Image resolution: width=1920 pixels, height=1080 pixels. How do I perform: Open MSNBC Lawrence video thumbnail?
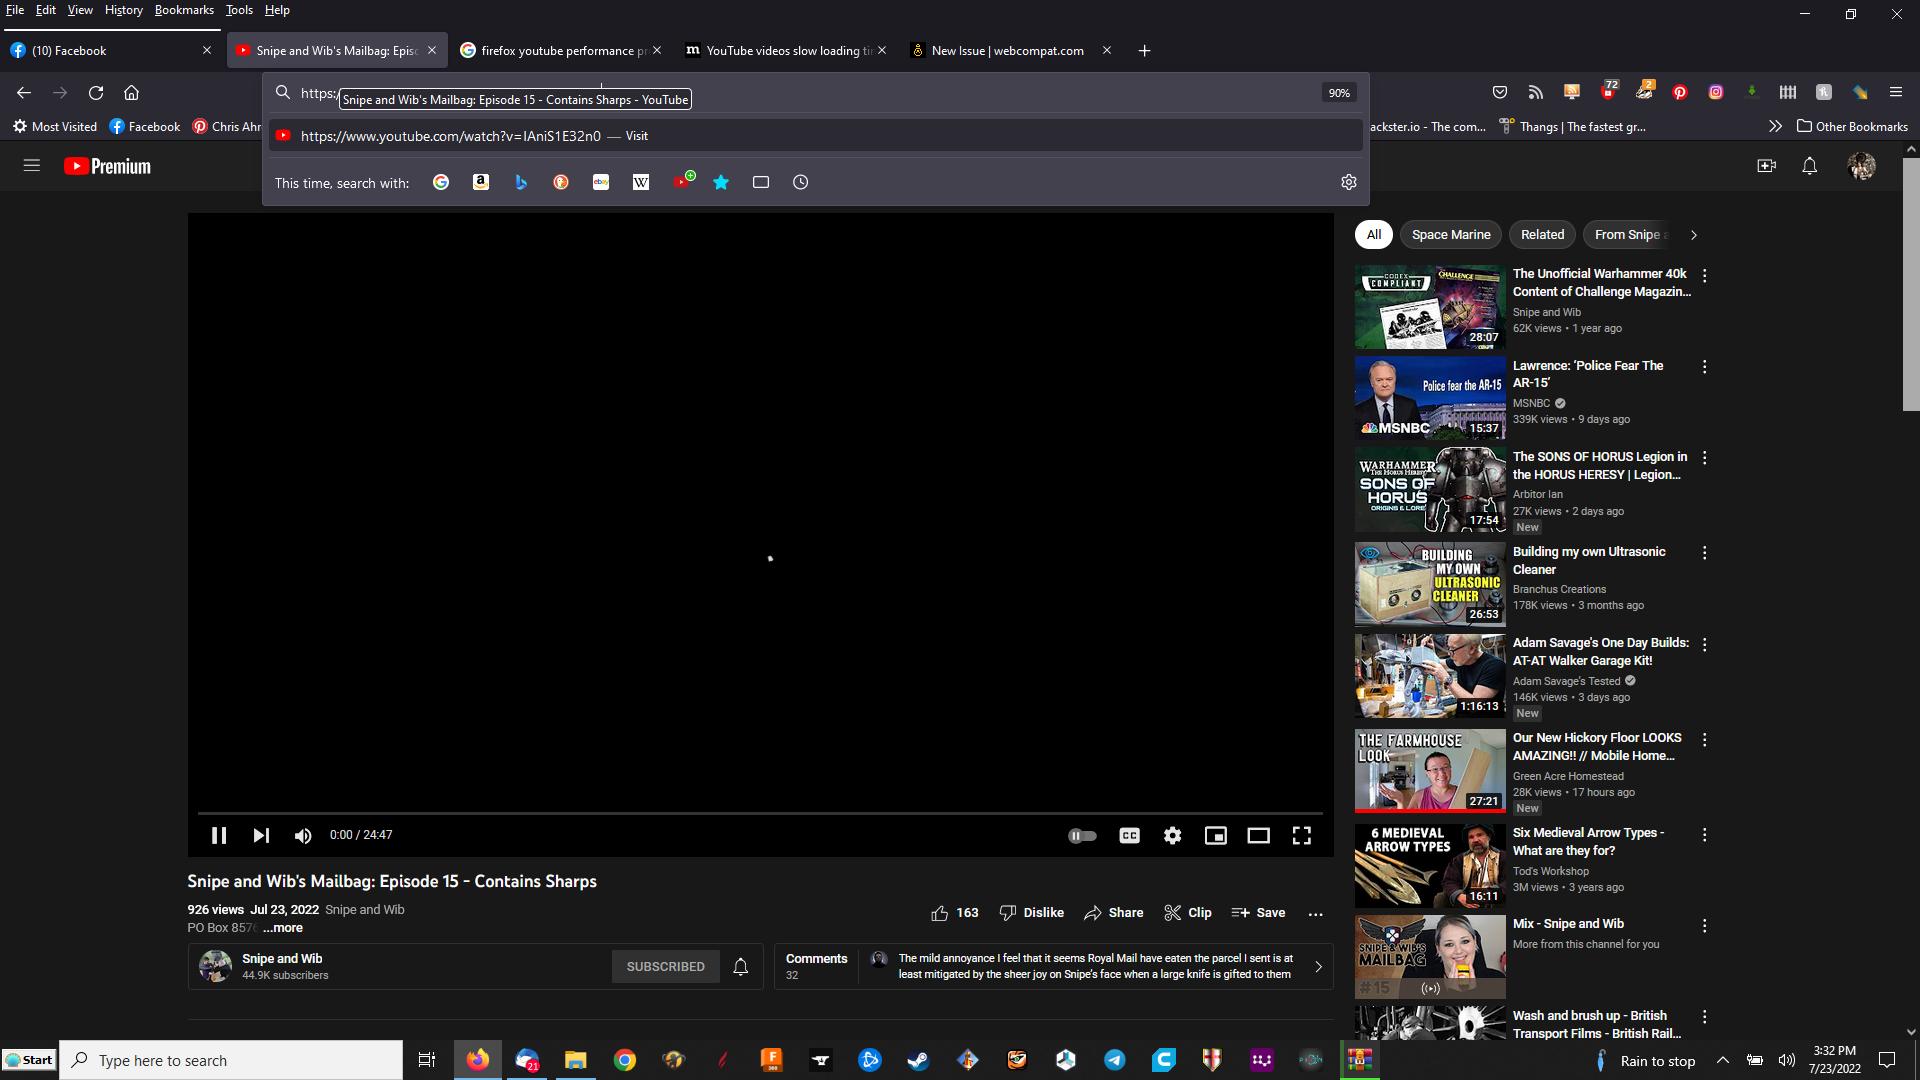pyautogui.click(x=1429, y=398)
